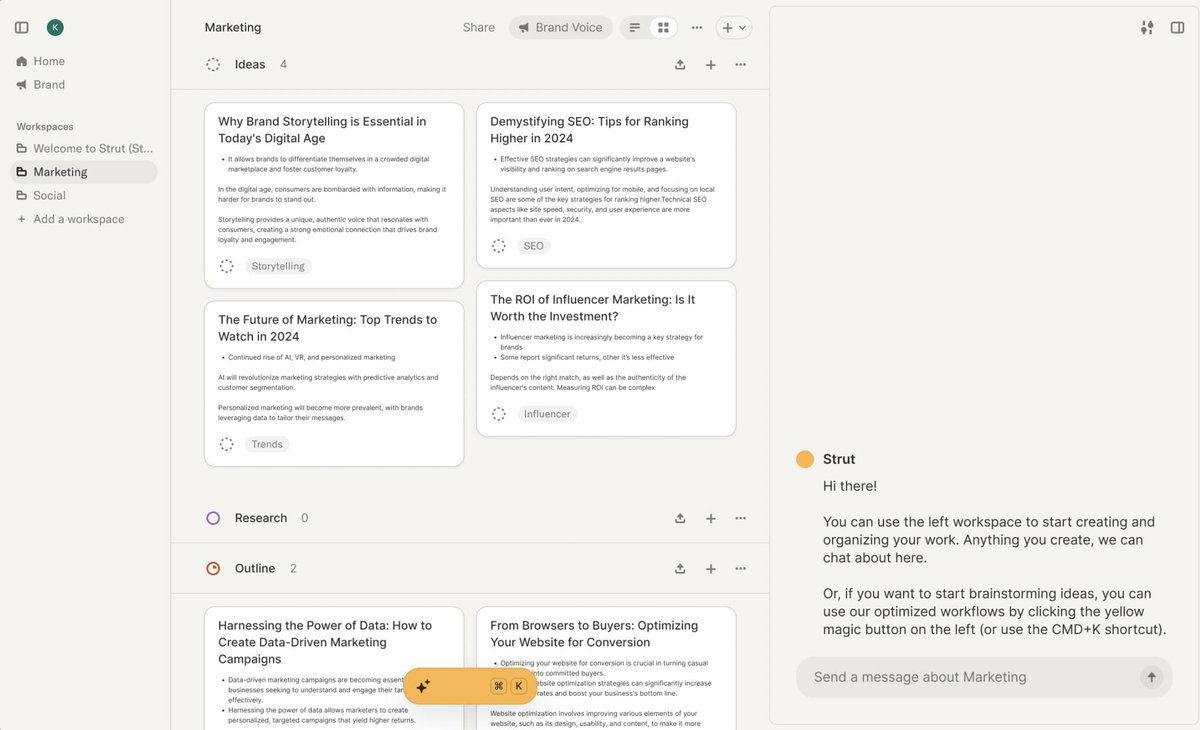Export the Ideas section
The height and width of the screenshot is (730, 1200).
coord(680,65)
